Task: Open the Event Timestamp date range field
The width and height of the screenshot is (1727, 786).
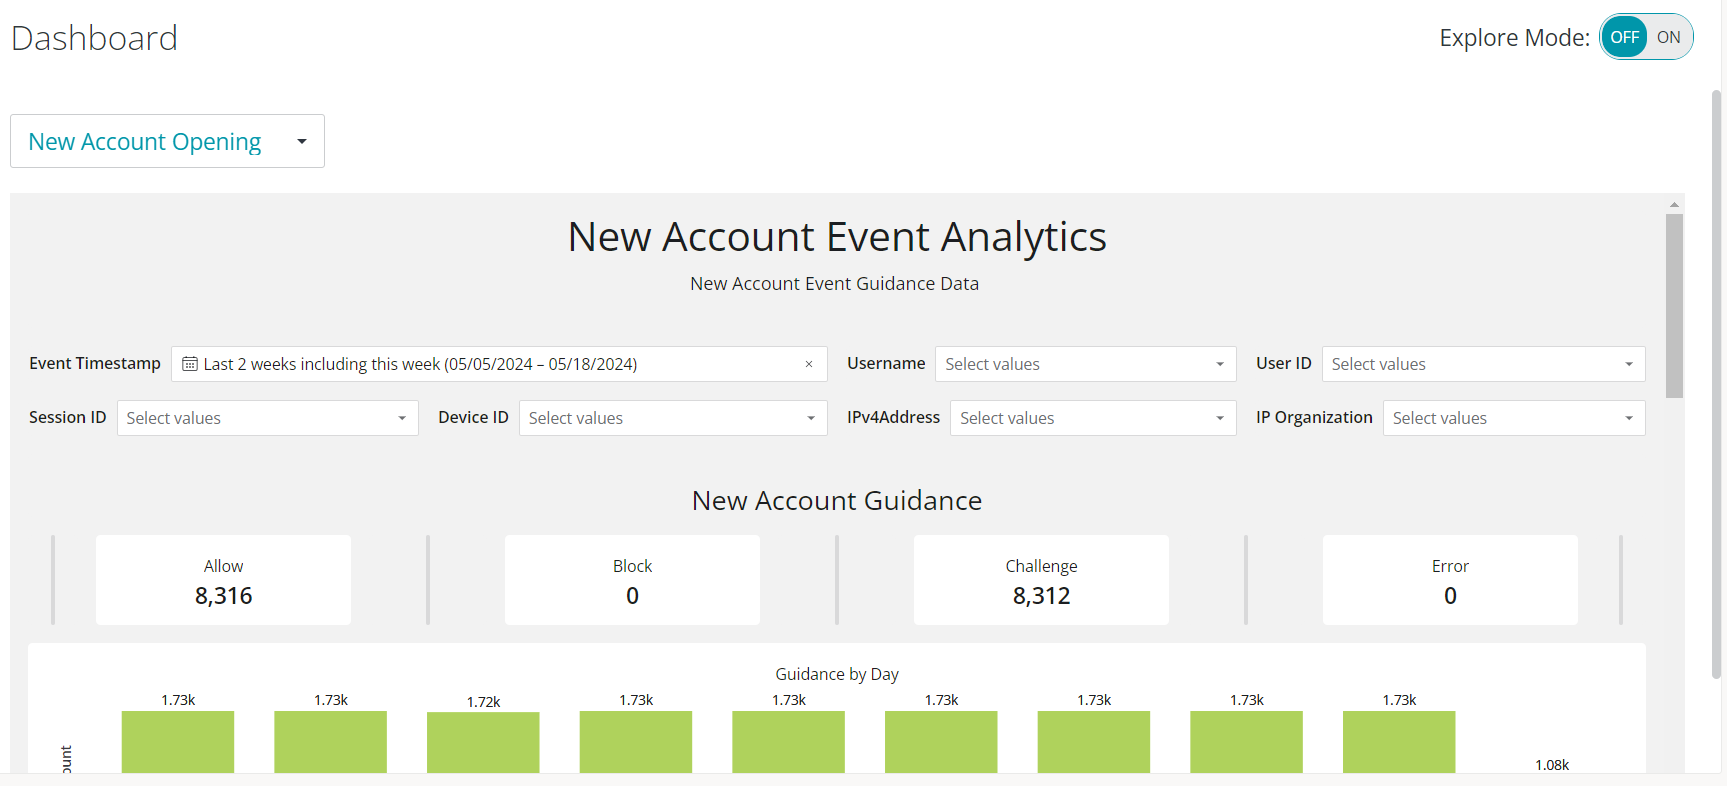Action: 499,364
